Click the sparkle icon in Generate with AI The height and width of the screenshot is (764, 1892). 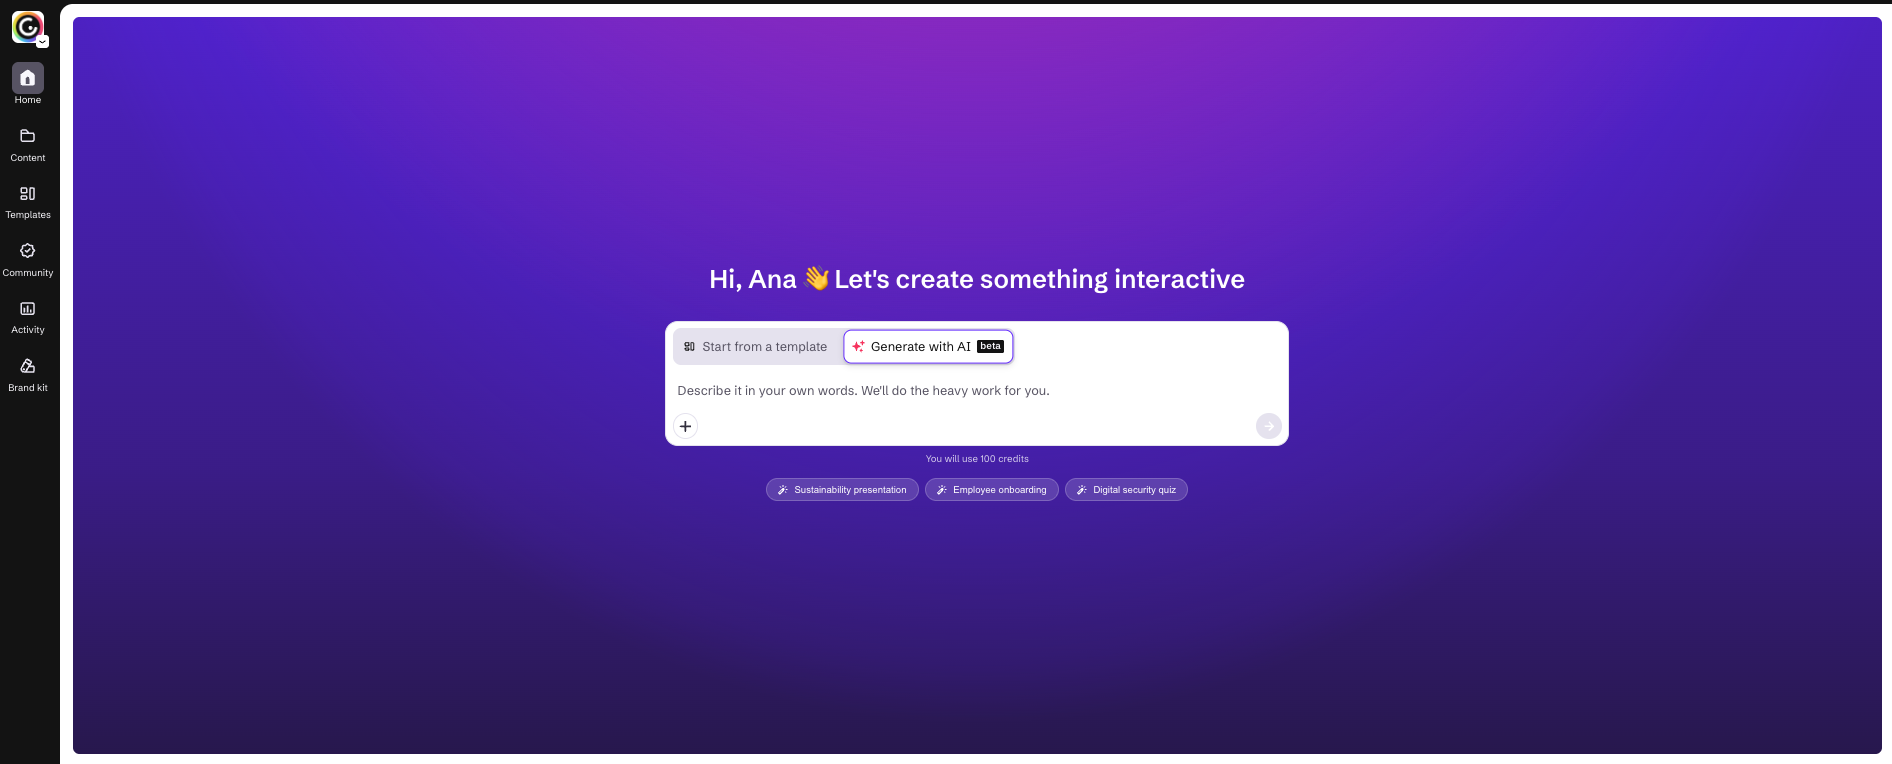(x=858, y=347)
